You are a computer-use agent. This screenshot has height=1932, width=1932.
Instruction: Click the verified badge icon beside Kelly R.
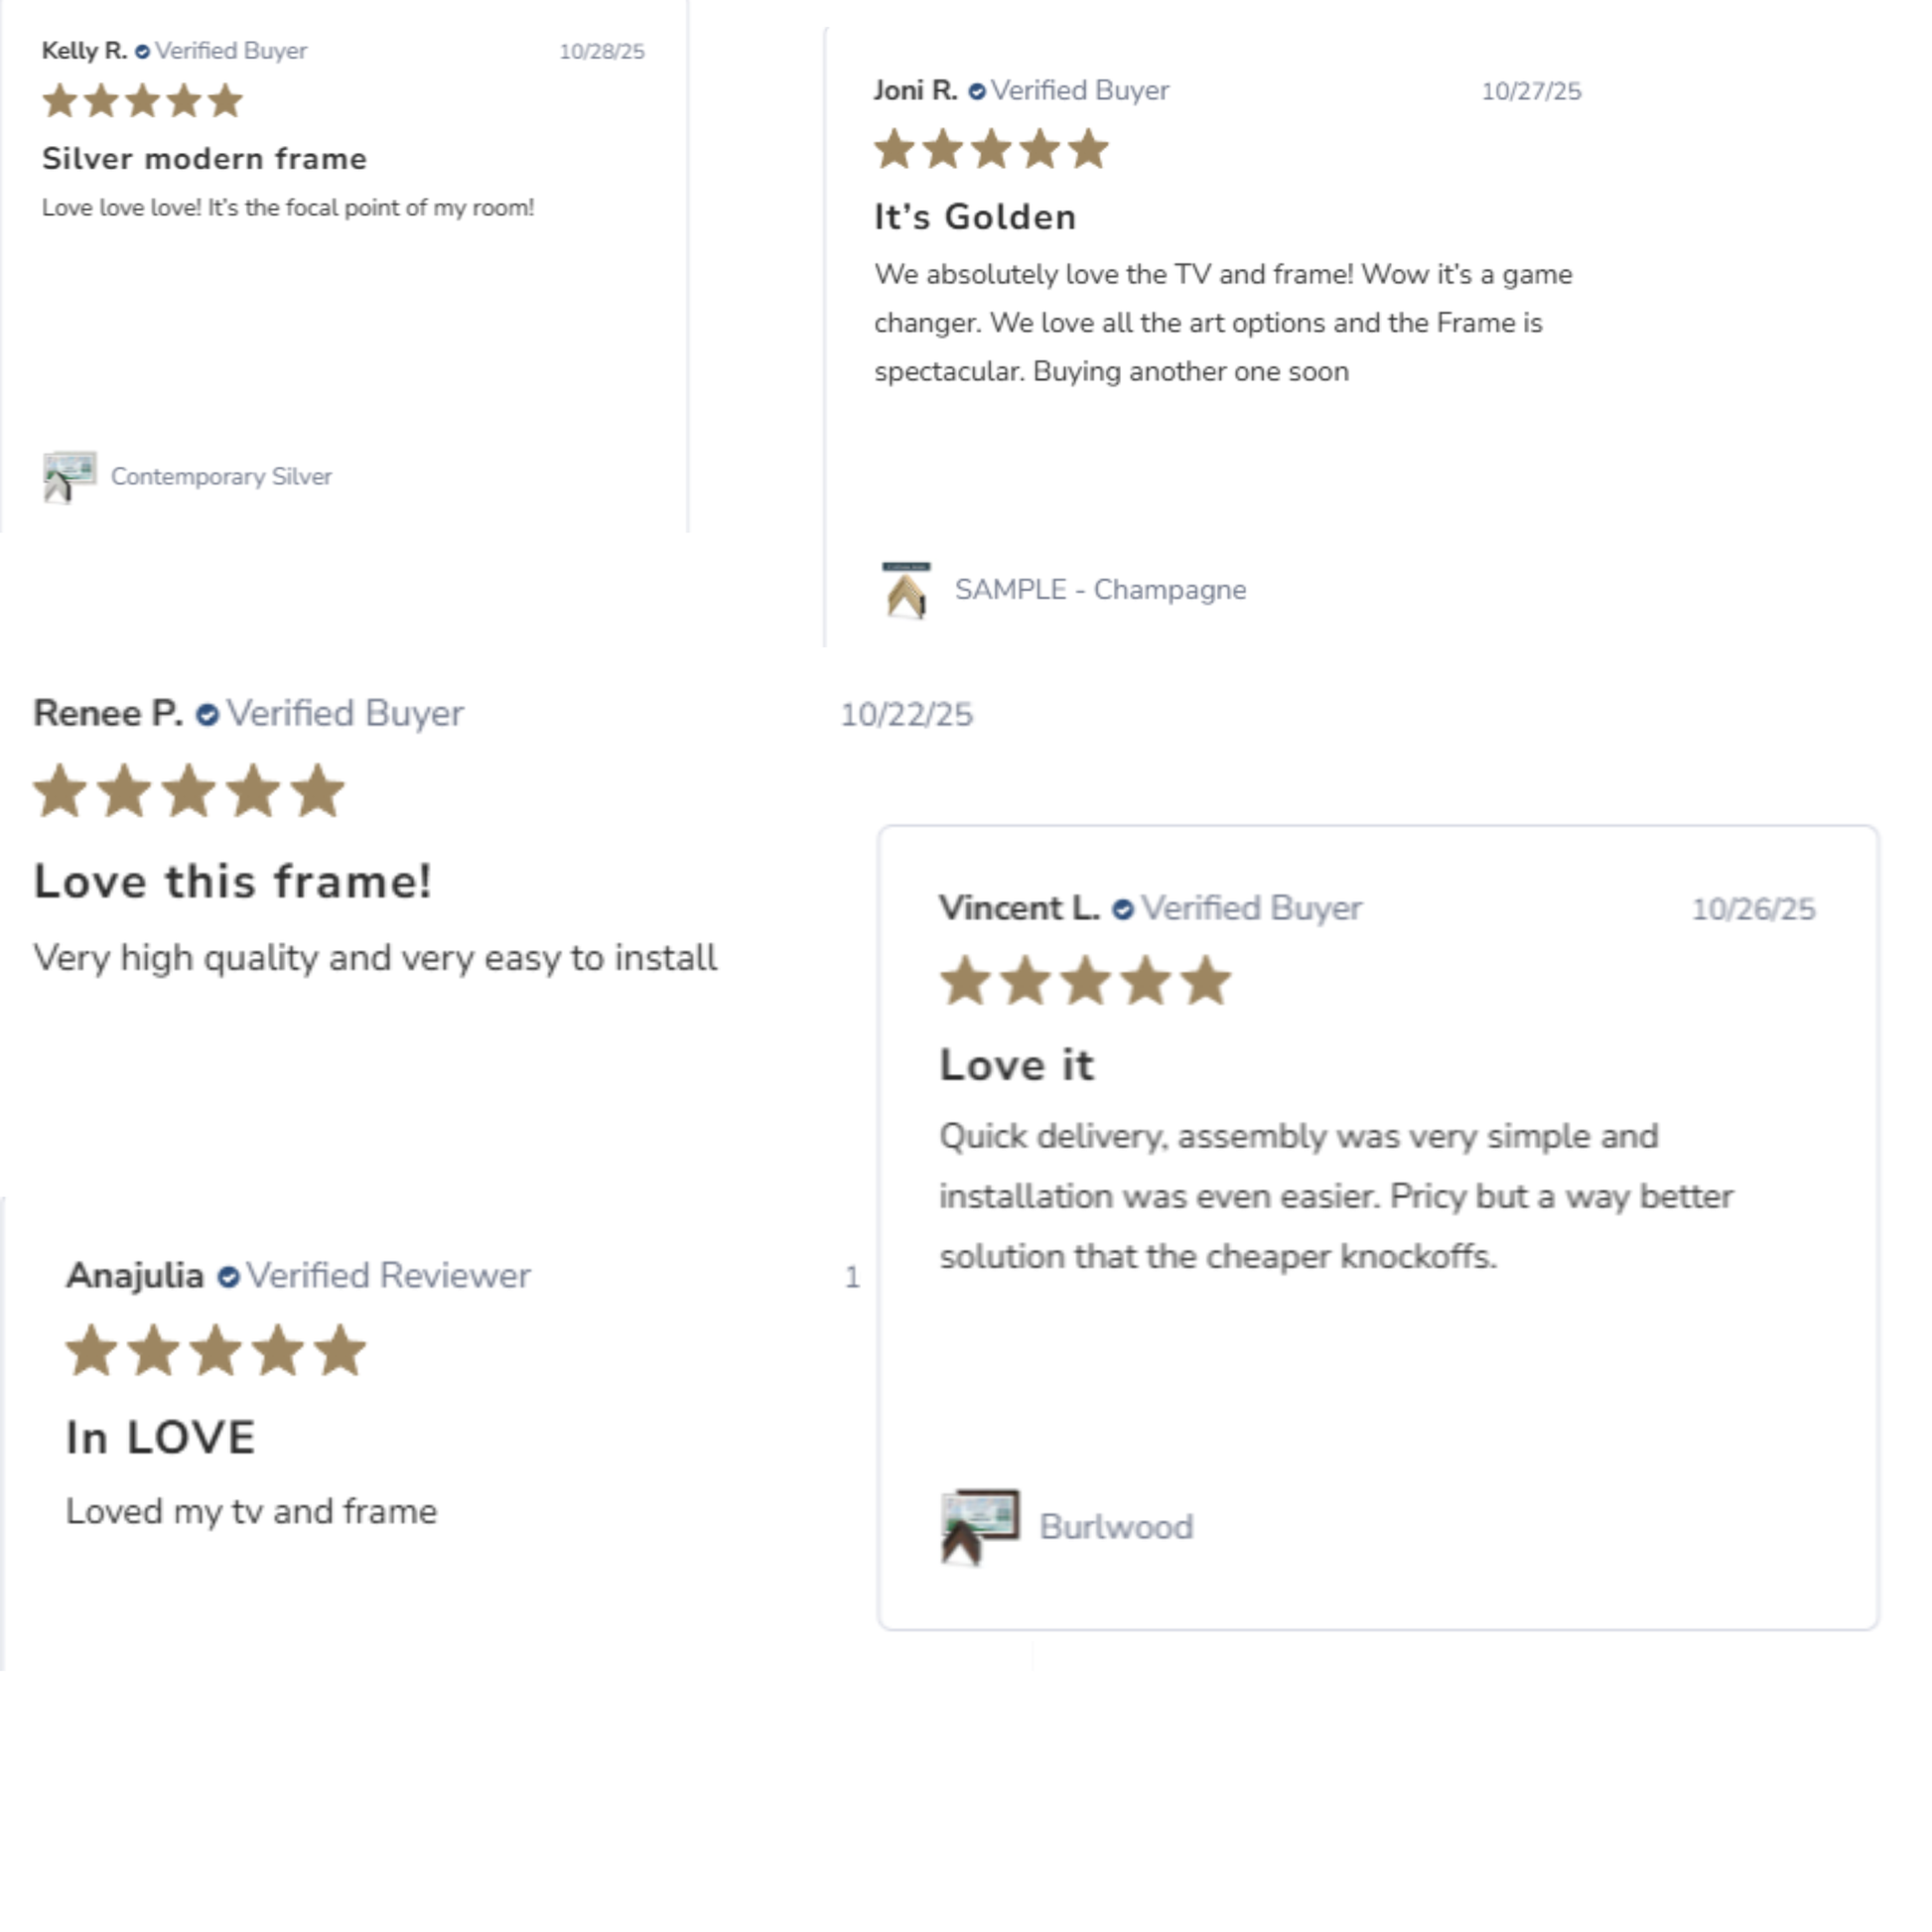click(142, 51)
